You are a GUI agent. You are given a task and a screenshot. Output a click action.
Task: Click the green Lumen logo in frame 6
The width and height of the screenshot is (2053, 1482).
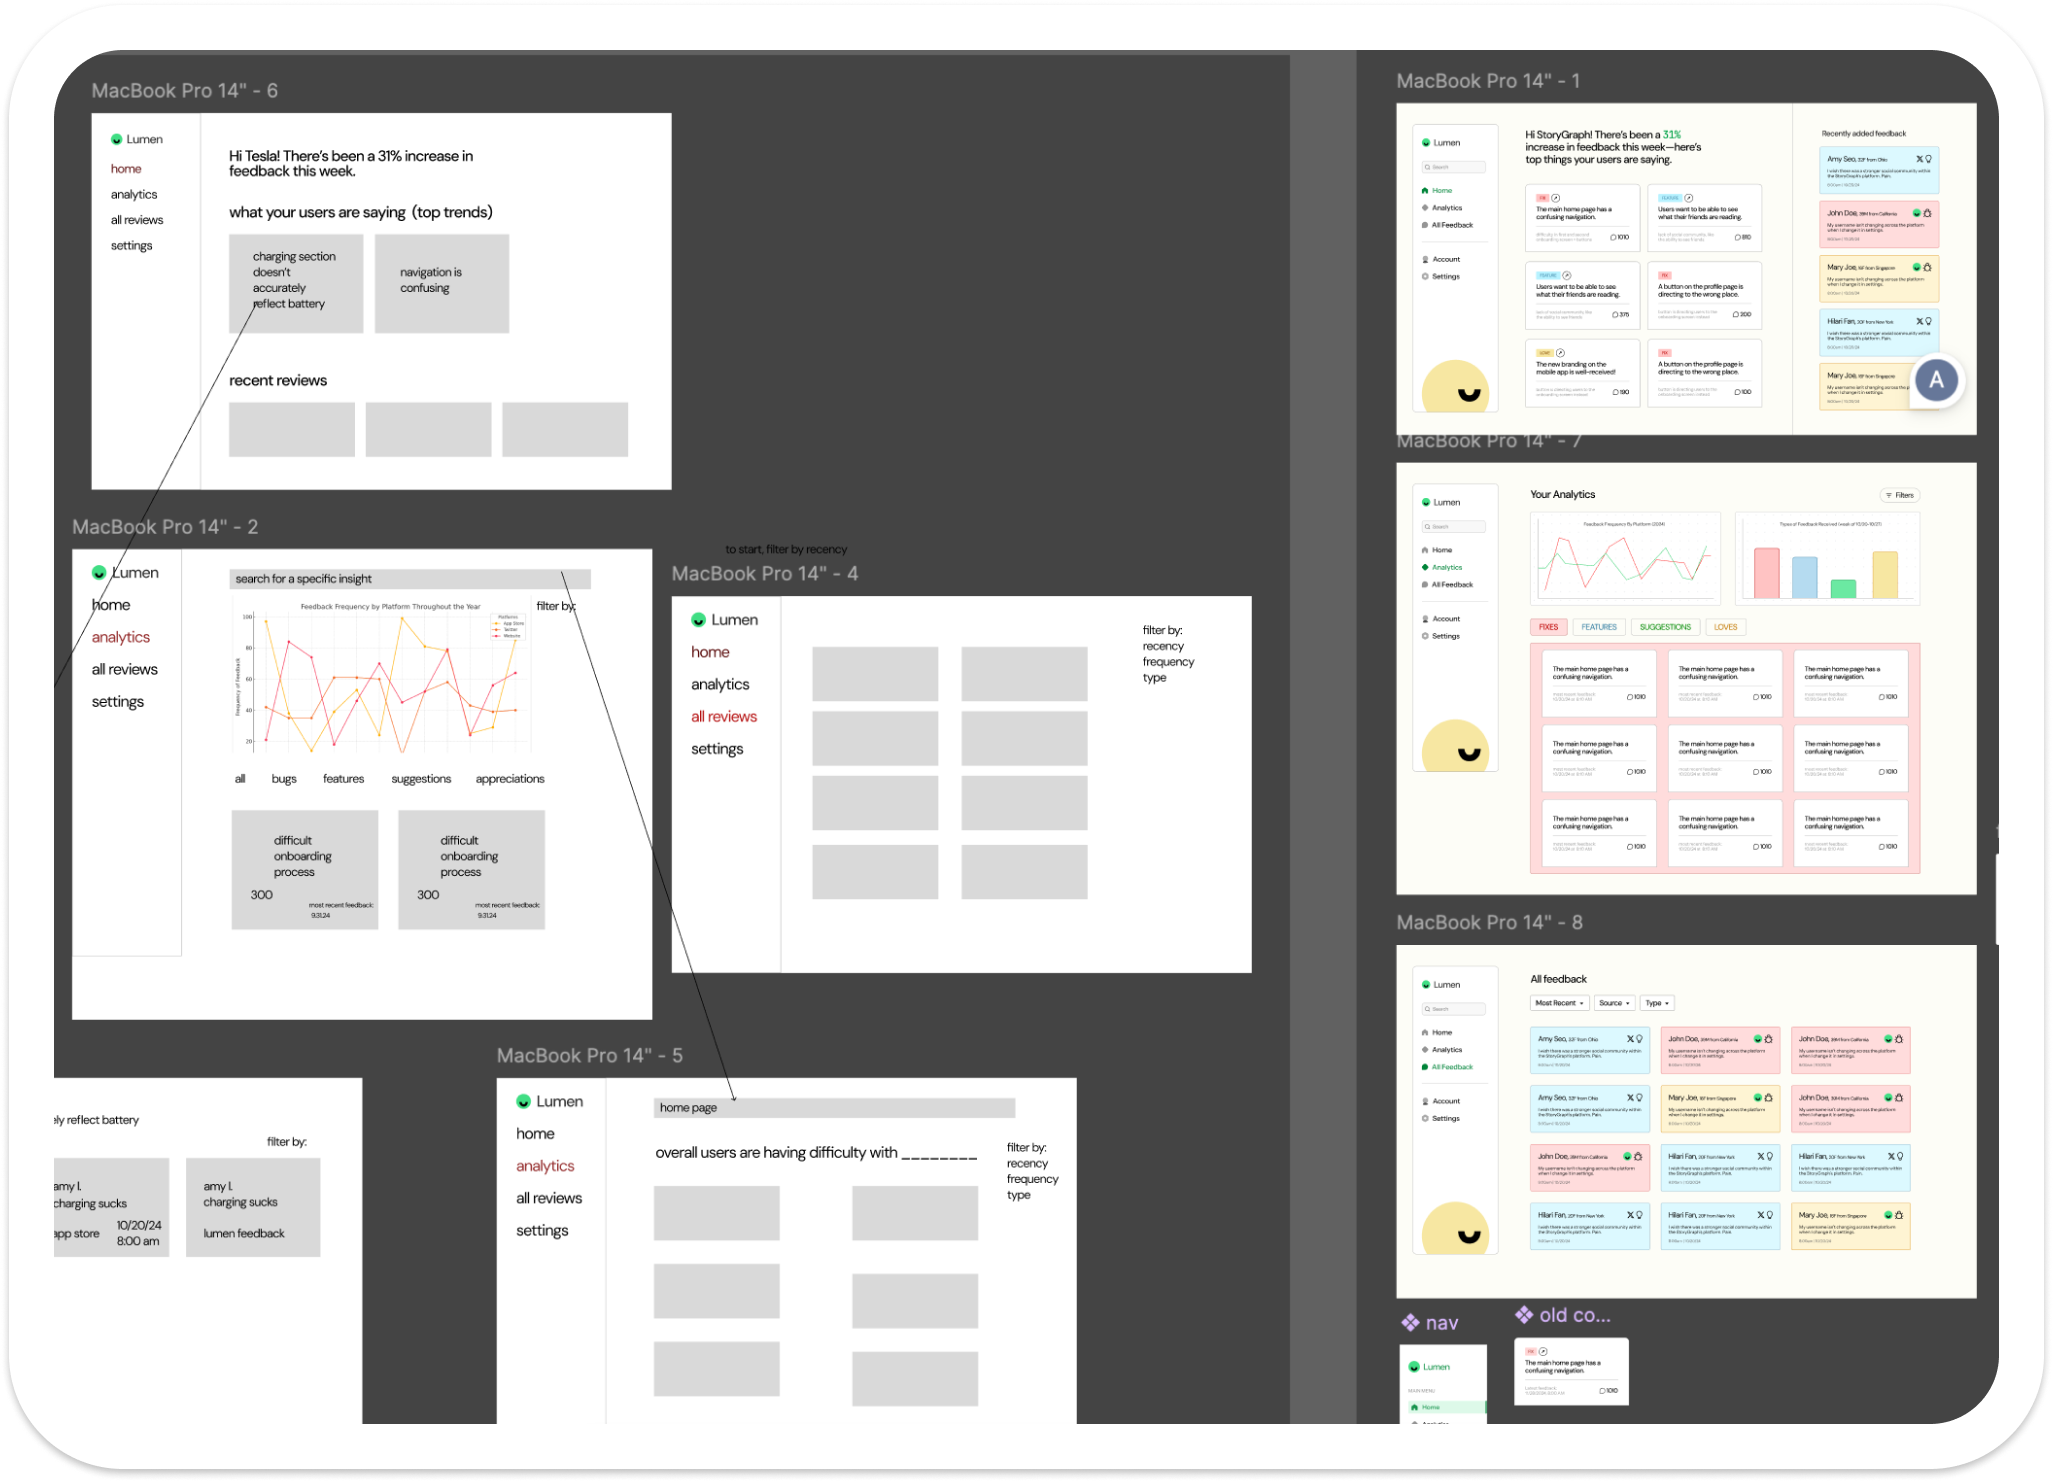point(116,139)
